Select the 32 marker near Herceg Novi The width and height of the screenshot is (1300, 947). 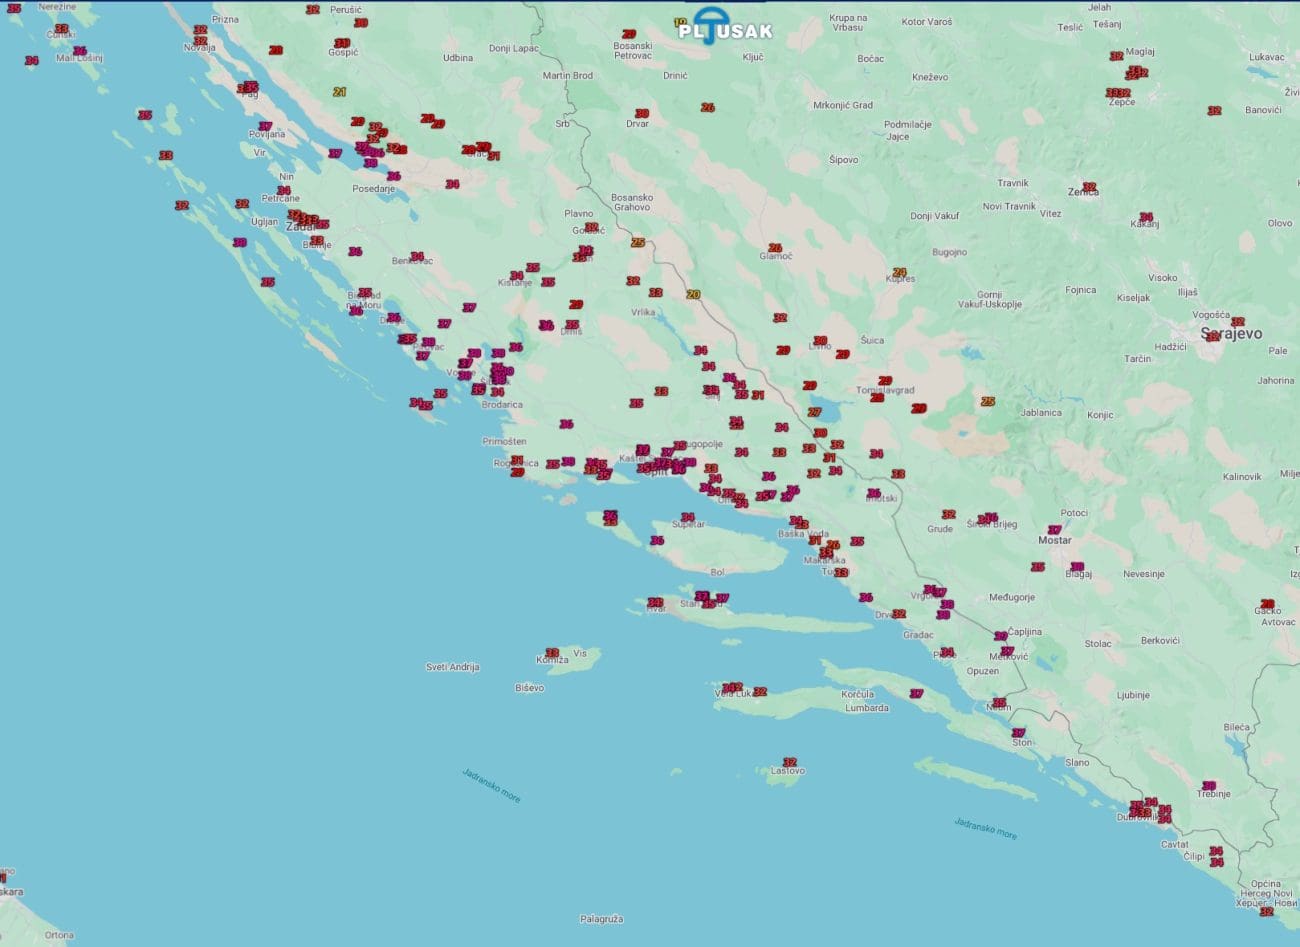[1266, 911]
